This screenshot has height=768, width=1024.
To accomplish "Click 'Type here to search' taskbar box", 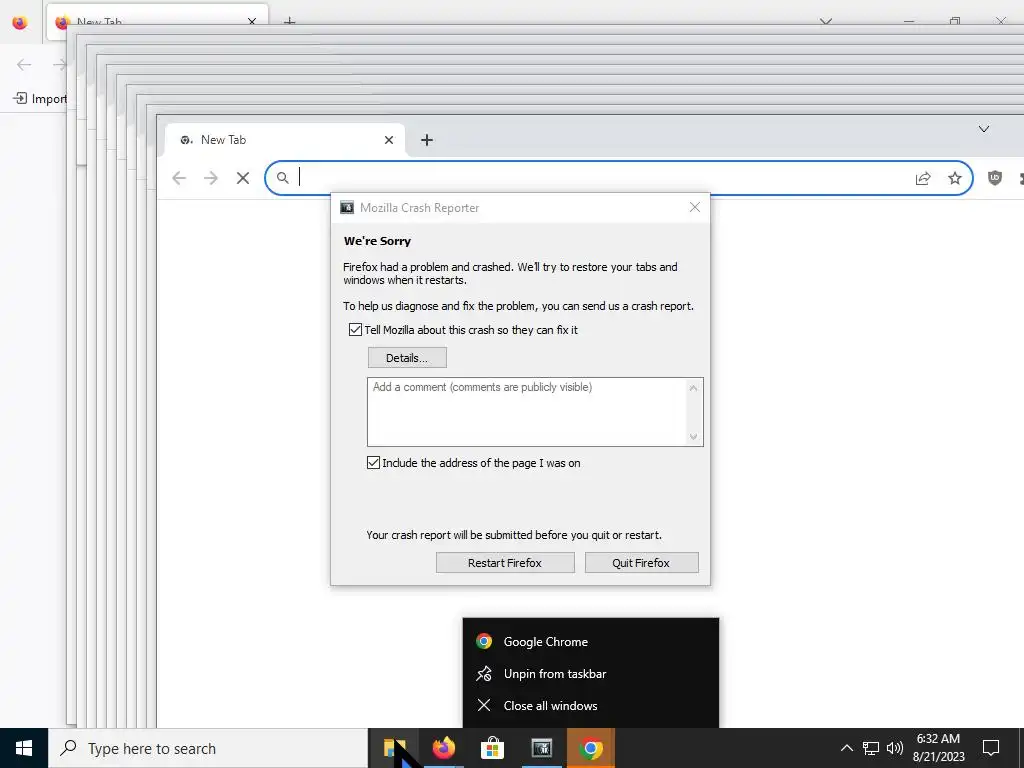I will [208, 748].
